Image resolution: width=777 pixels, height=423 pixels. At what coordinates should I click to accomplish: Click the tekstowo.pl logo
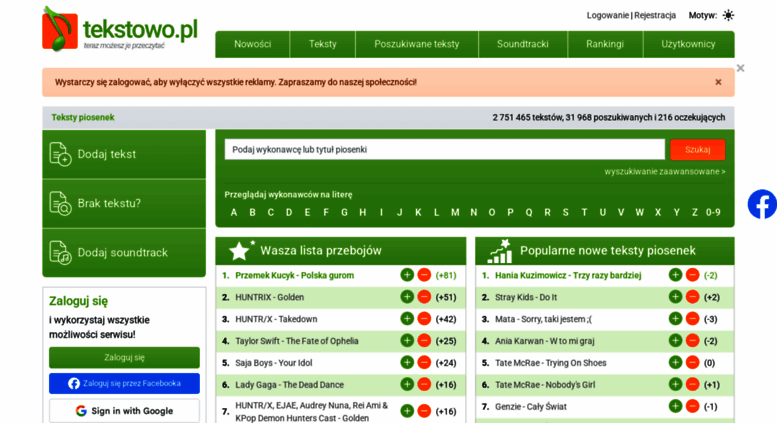point(120,30)
